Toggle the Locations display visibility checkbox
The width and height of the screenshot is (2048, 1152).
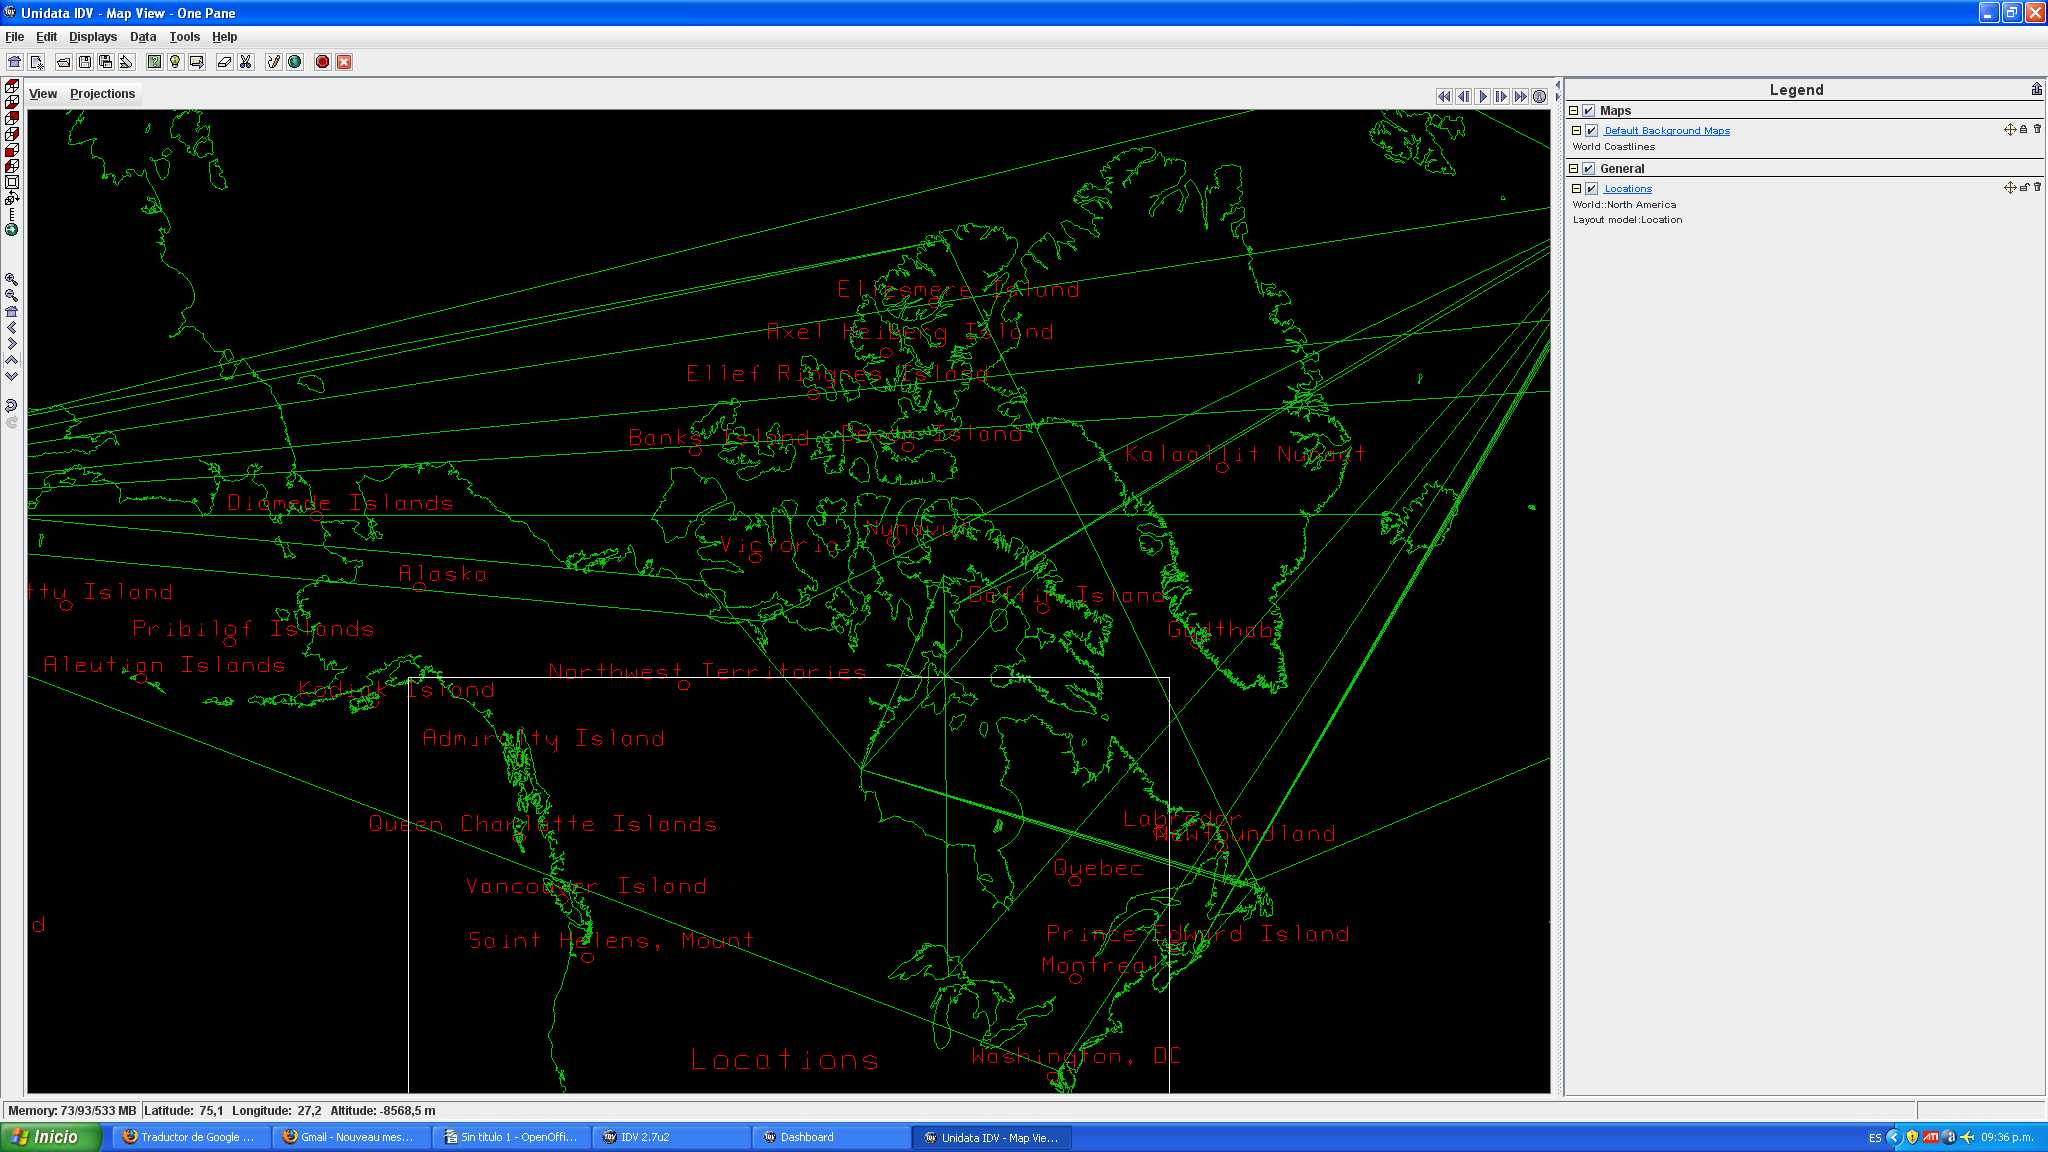tap(1592, 188)
